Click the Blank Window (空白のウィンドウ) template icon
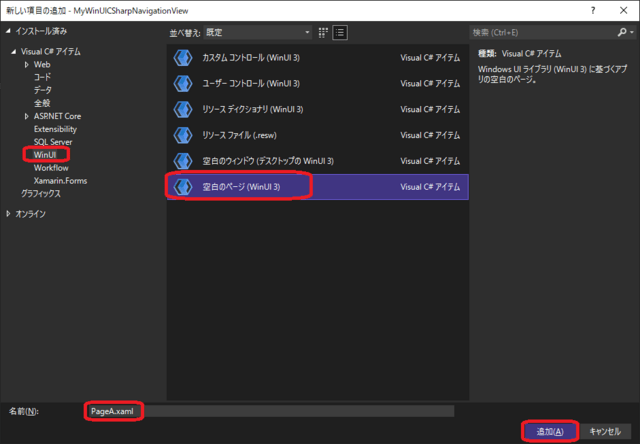The width and height of the screenshot is (640, 444). click(x=182, y=161)
